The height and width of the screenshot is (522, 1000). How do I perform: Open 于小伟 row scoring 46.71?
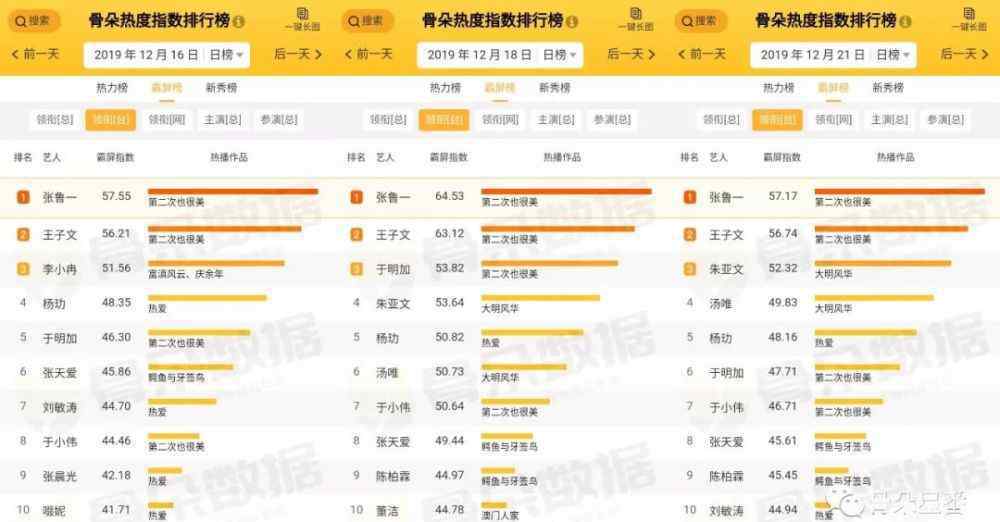point(834,407)
